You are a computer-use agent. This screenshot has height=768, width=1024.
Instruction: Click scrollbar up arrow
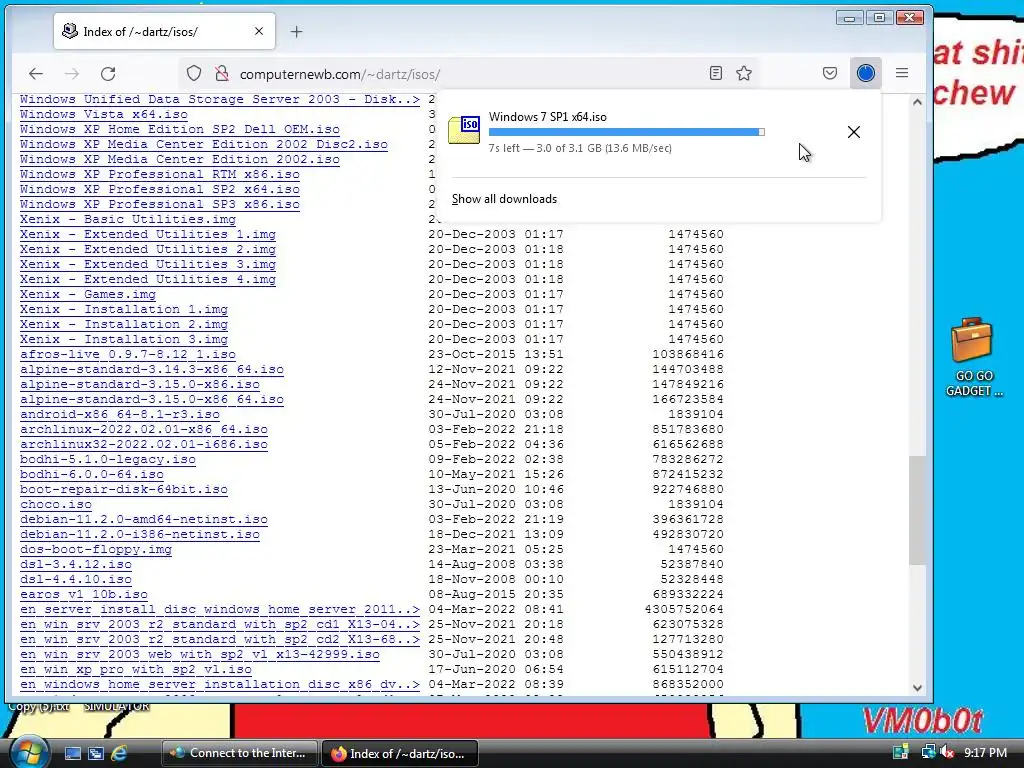point(918,102)
